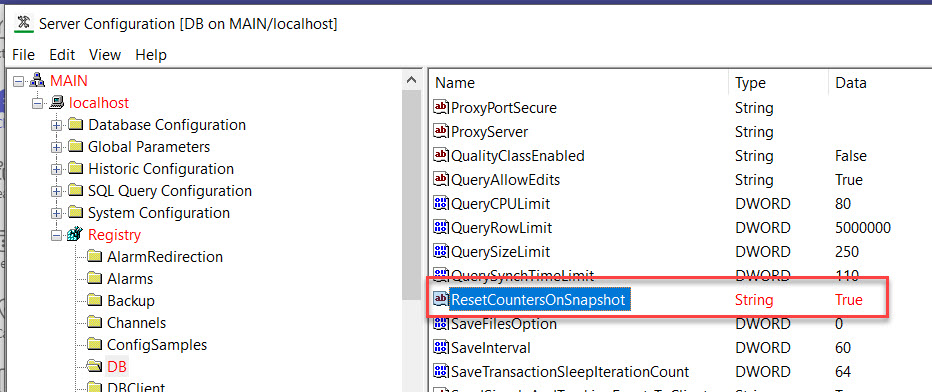932x392 pixels.
Task: Select the Alarms registry key
Action: [x=130, y=279]
